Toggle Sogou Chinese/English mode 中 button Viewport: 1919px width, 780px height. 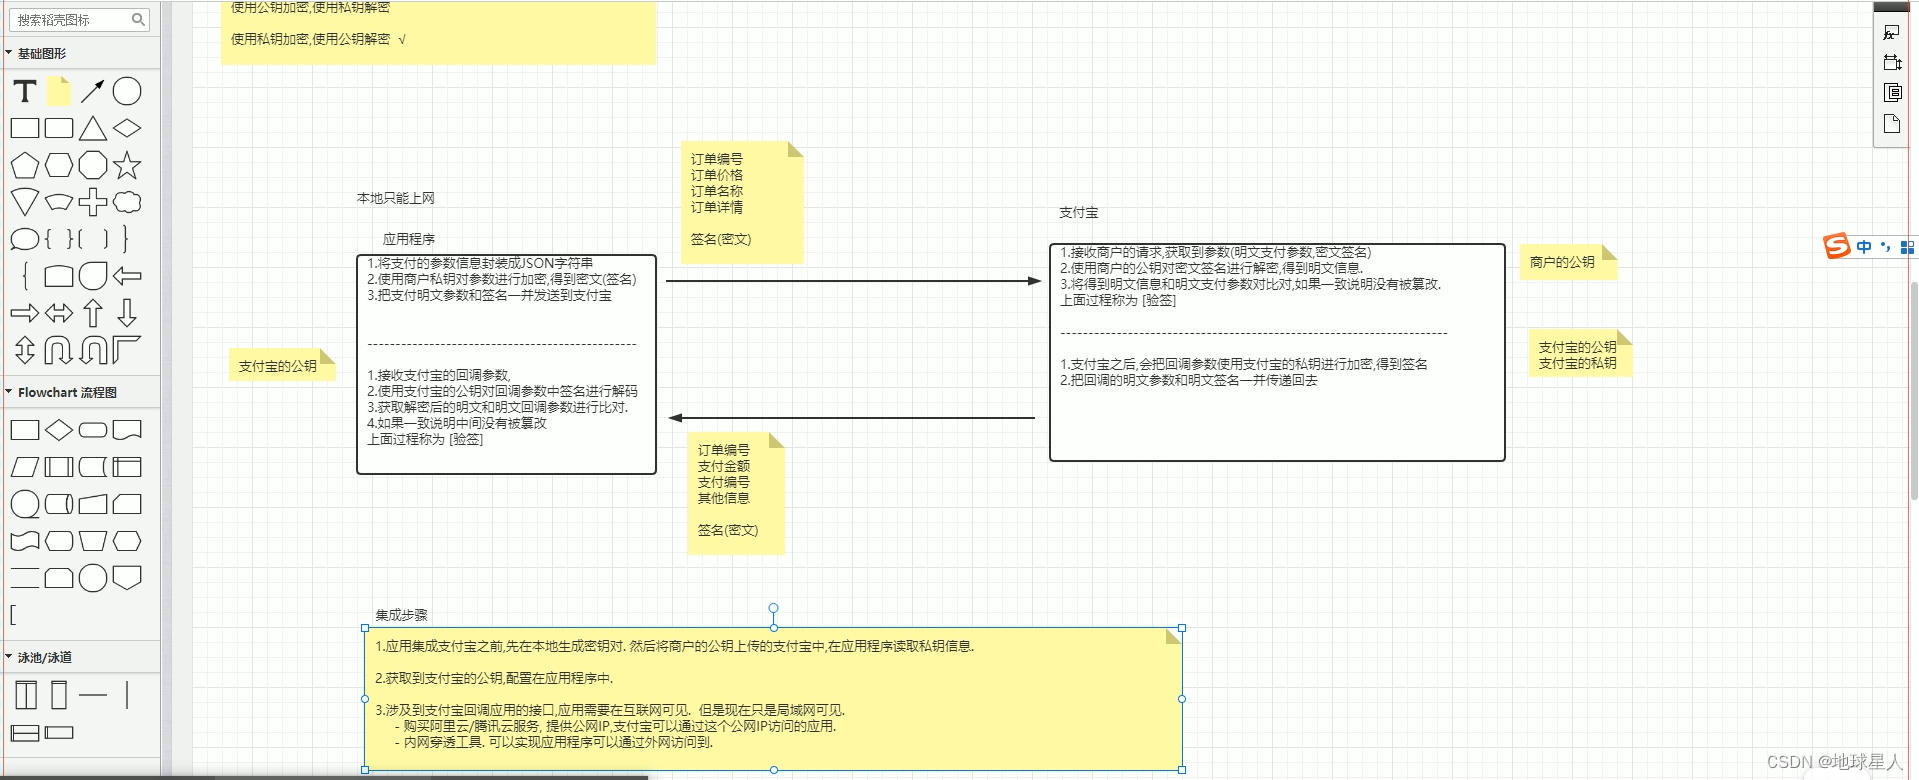point(1864,247)
